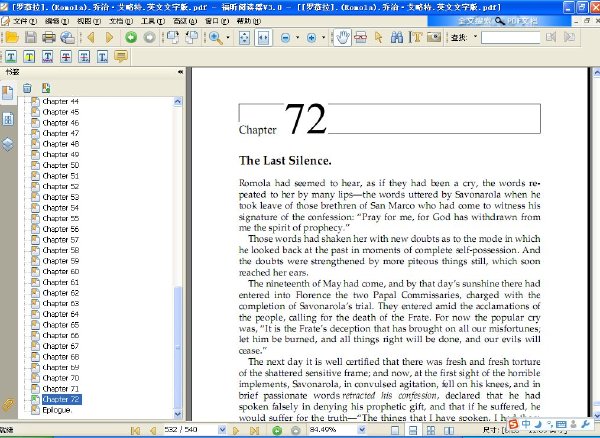Open the attachments paperclip panel
Screen dimensions: 600x438
[8, 404]
